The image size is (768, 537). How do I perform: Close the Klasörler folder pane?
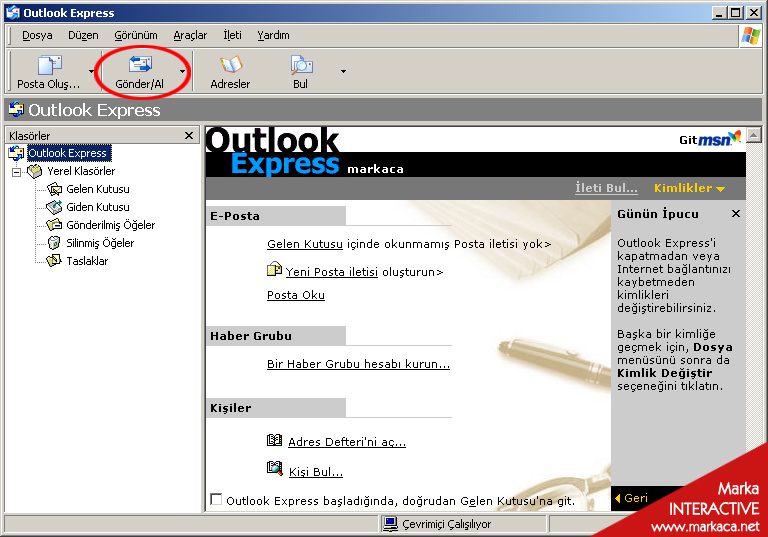coord(189,136)
